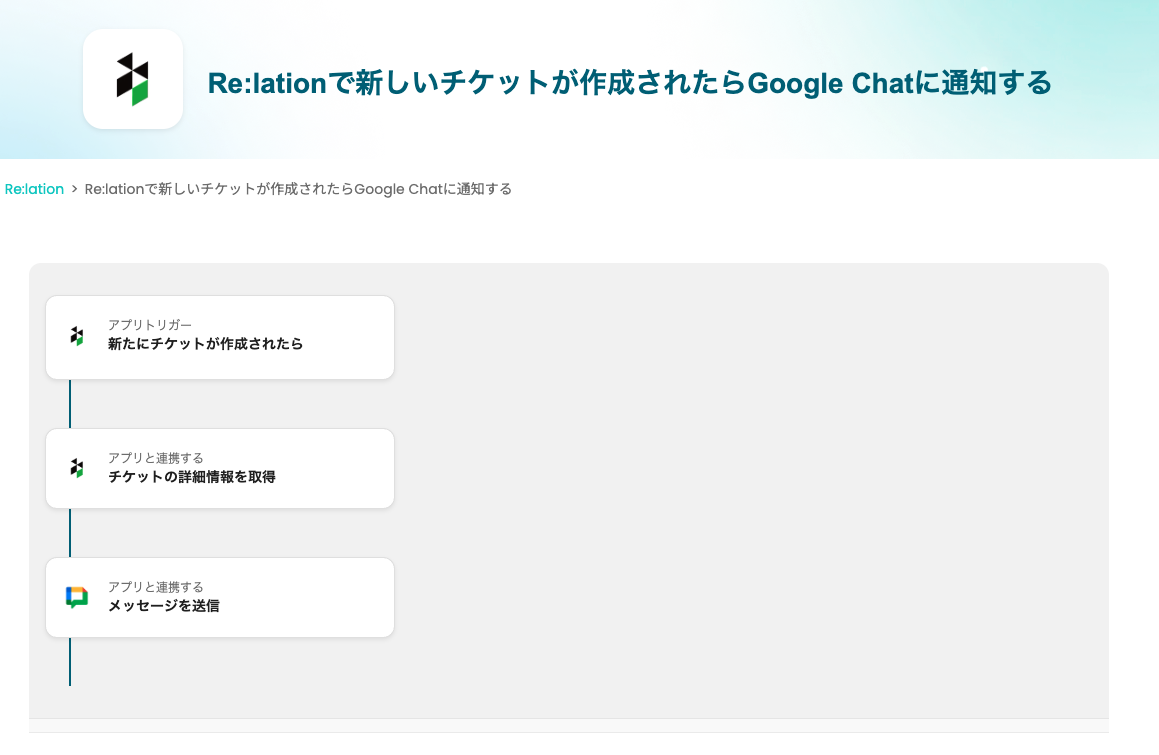Click アプリと連携する label above メッセージを送信
The width and height of the screenshot is (1159, 755).
point(156,587)
